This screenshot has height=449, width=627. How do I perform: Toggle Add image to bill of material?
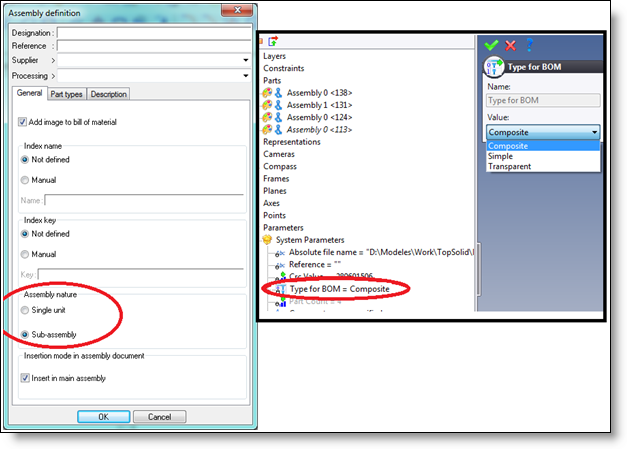click(x=23, y=122)
